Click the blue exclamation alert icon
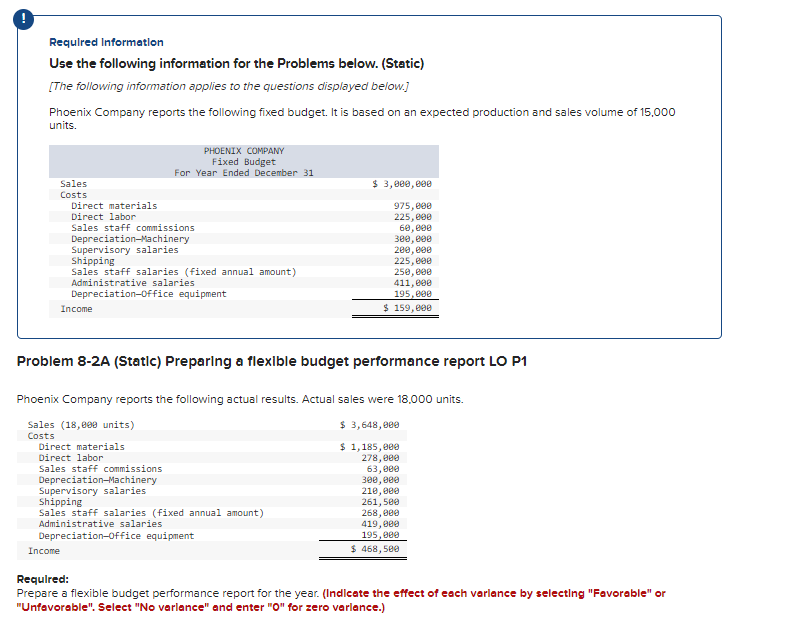The width and height of the screenshot is (789, 623). tap(23, 20)
